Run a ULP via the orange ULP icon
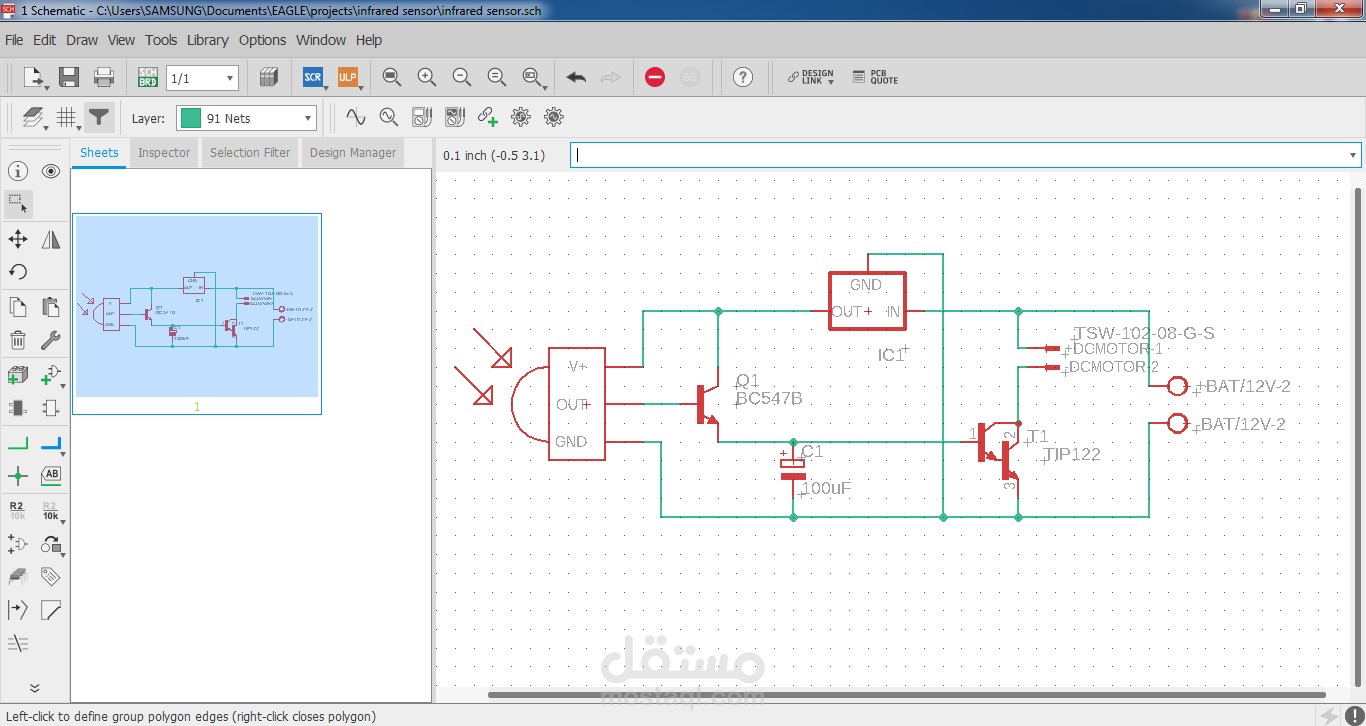 click(x=347, y=77)
